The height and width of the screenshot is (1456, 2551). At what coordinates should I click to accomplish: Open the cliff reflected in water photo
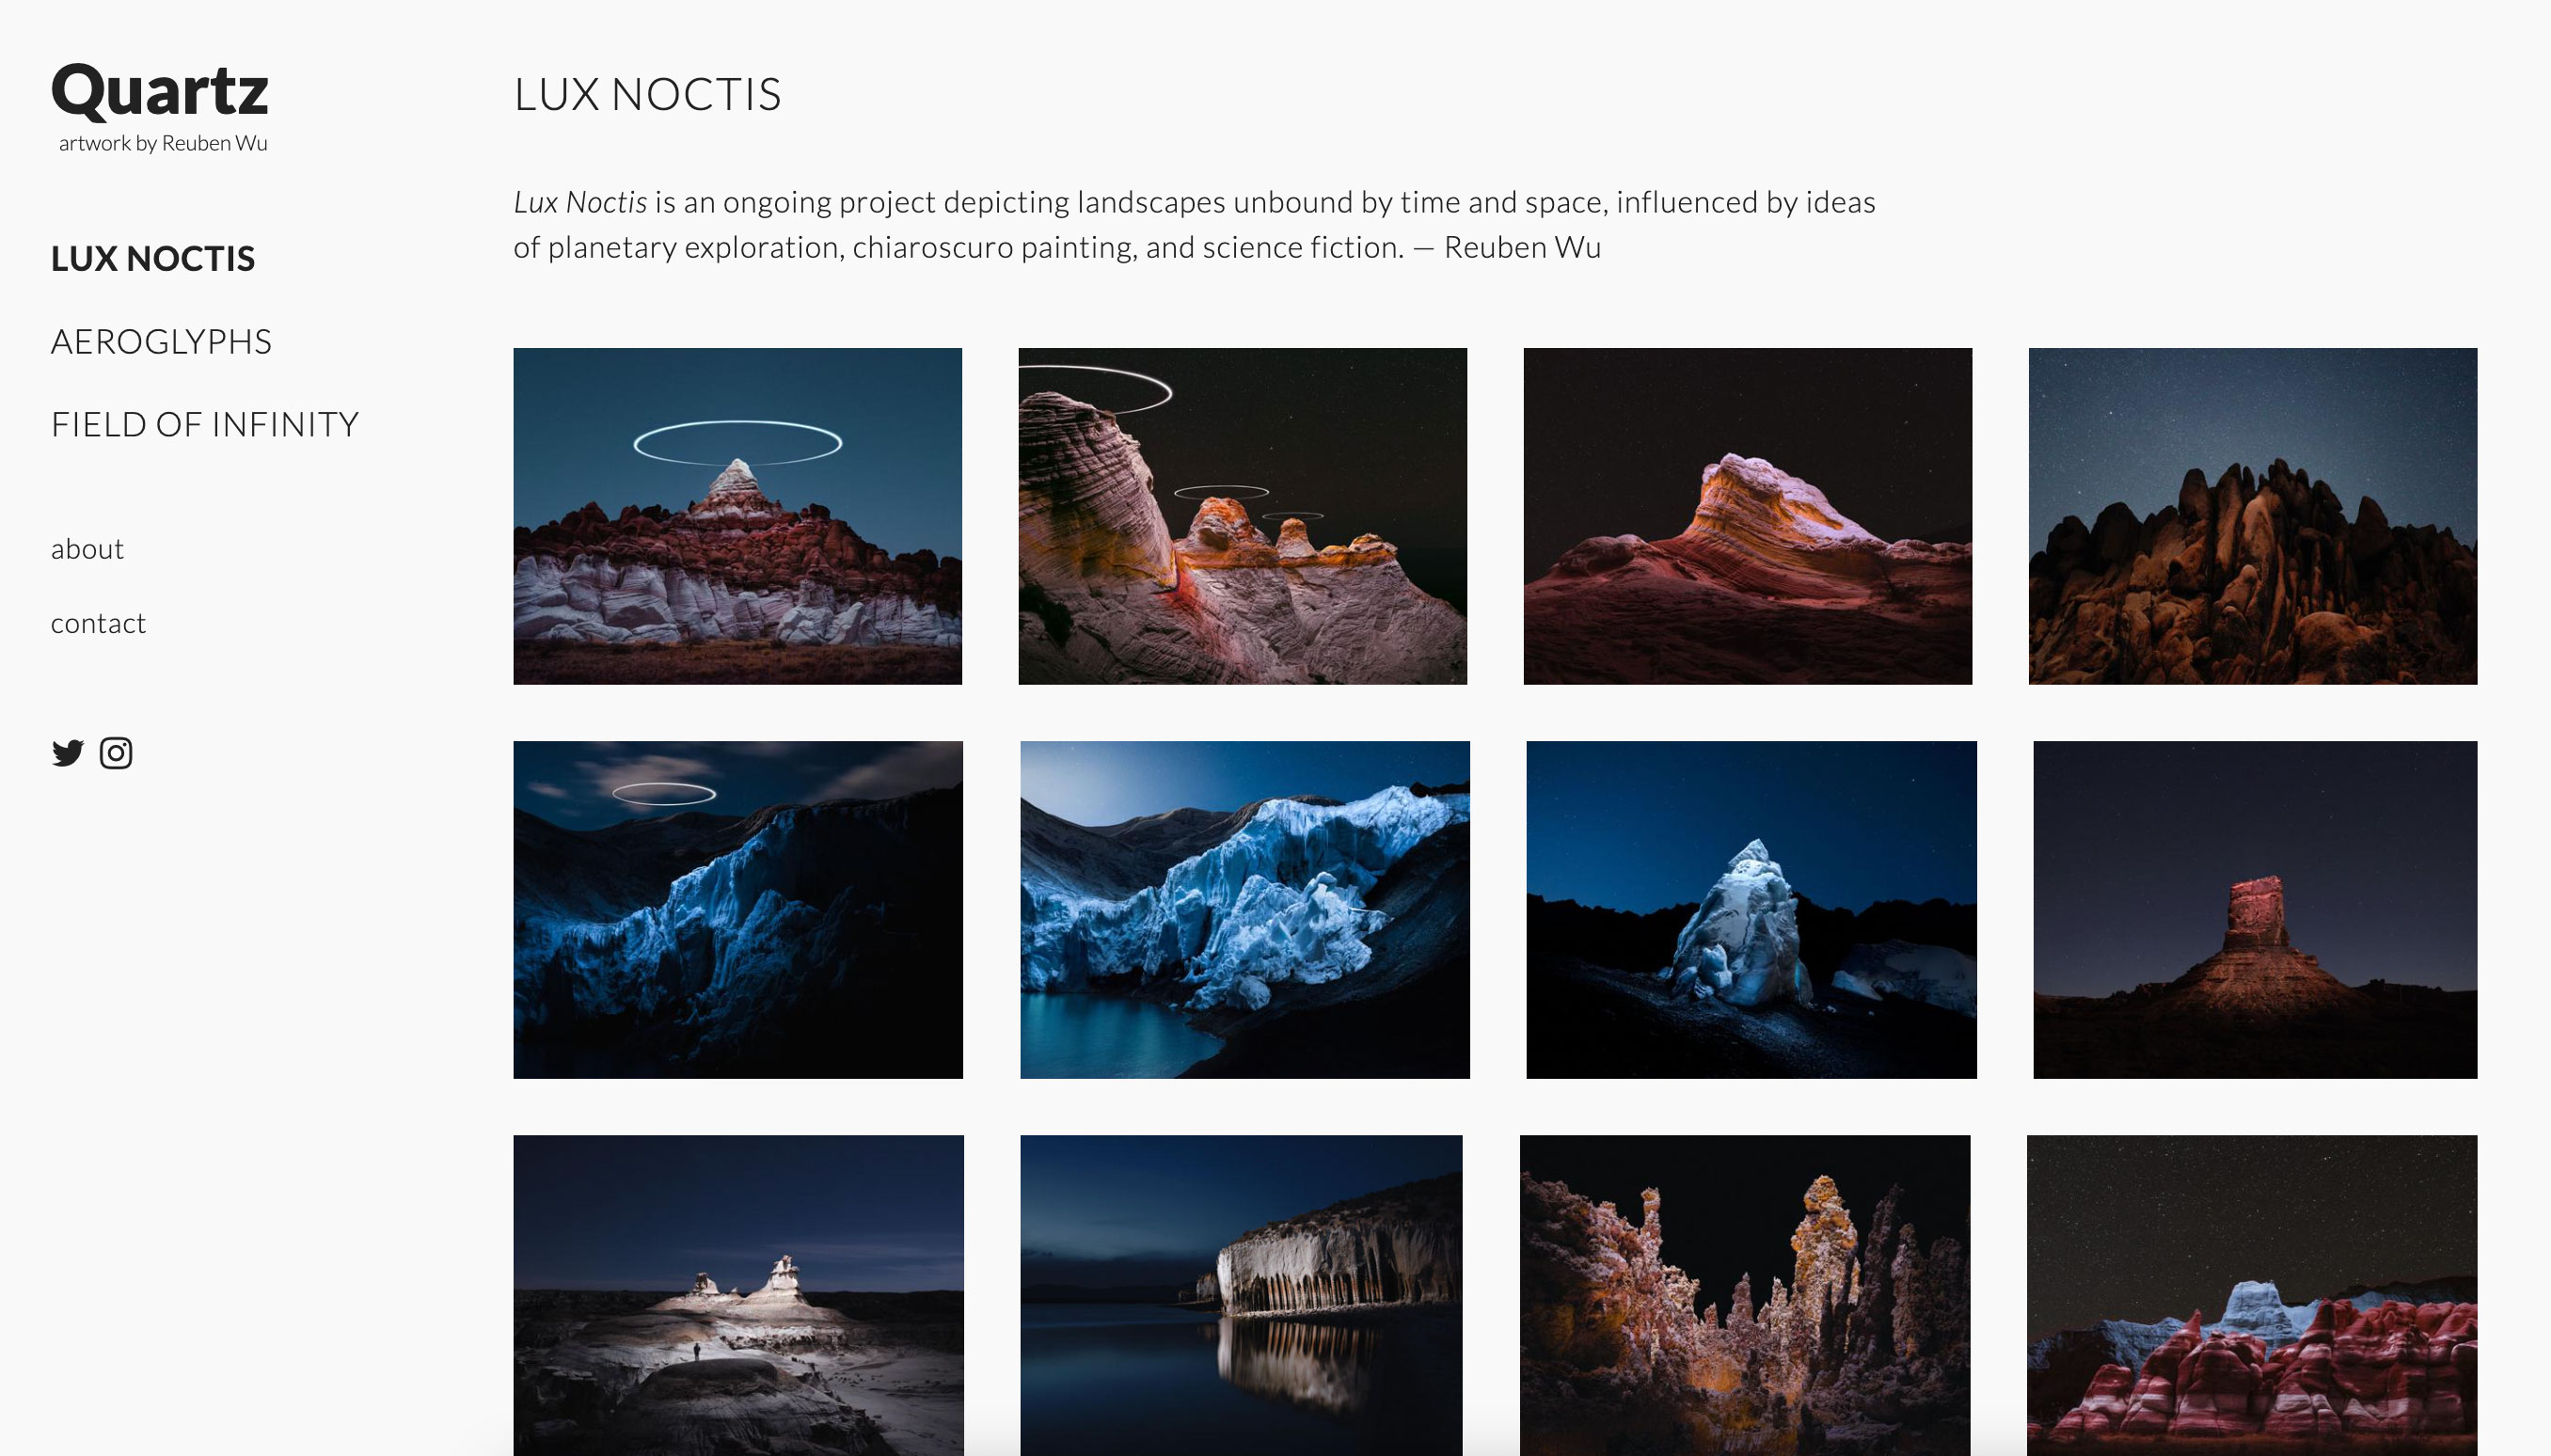coord(1241,1294)
